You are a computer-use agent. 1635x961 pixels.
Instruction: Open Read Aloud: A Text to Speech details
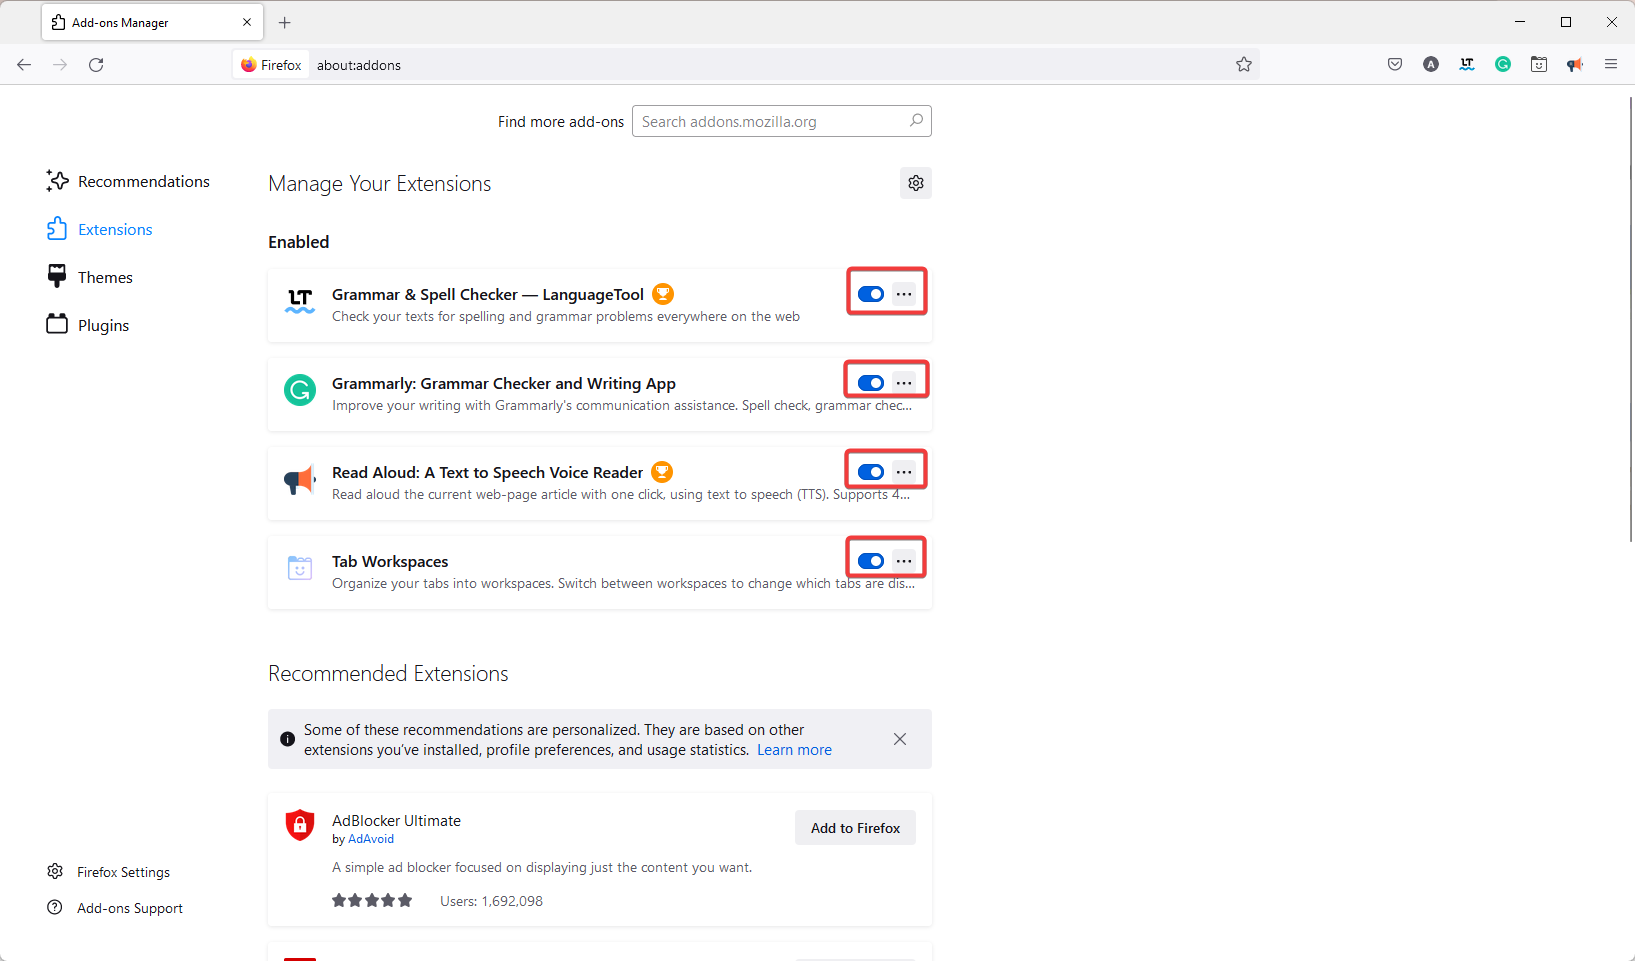[488, 472]
